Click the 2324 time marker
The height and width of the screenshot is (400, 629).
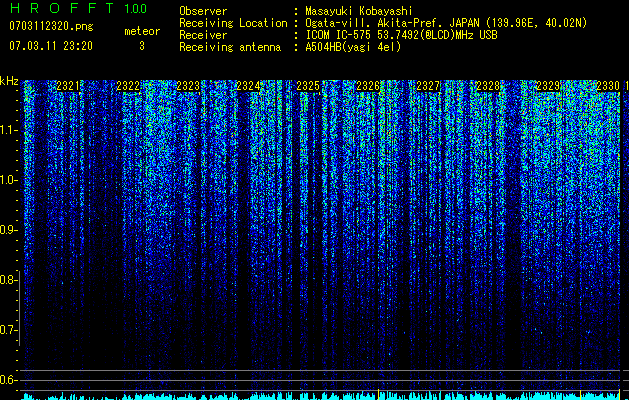tap(248, 86)
